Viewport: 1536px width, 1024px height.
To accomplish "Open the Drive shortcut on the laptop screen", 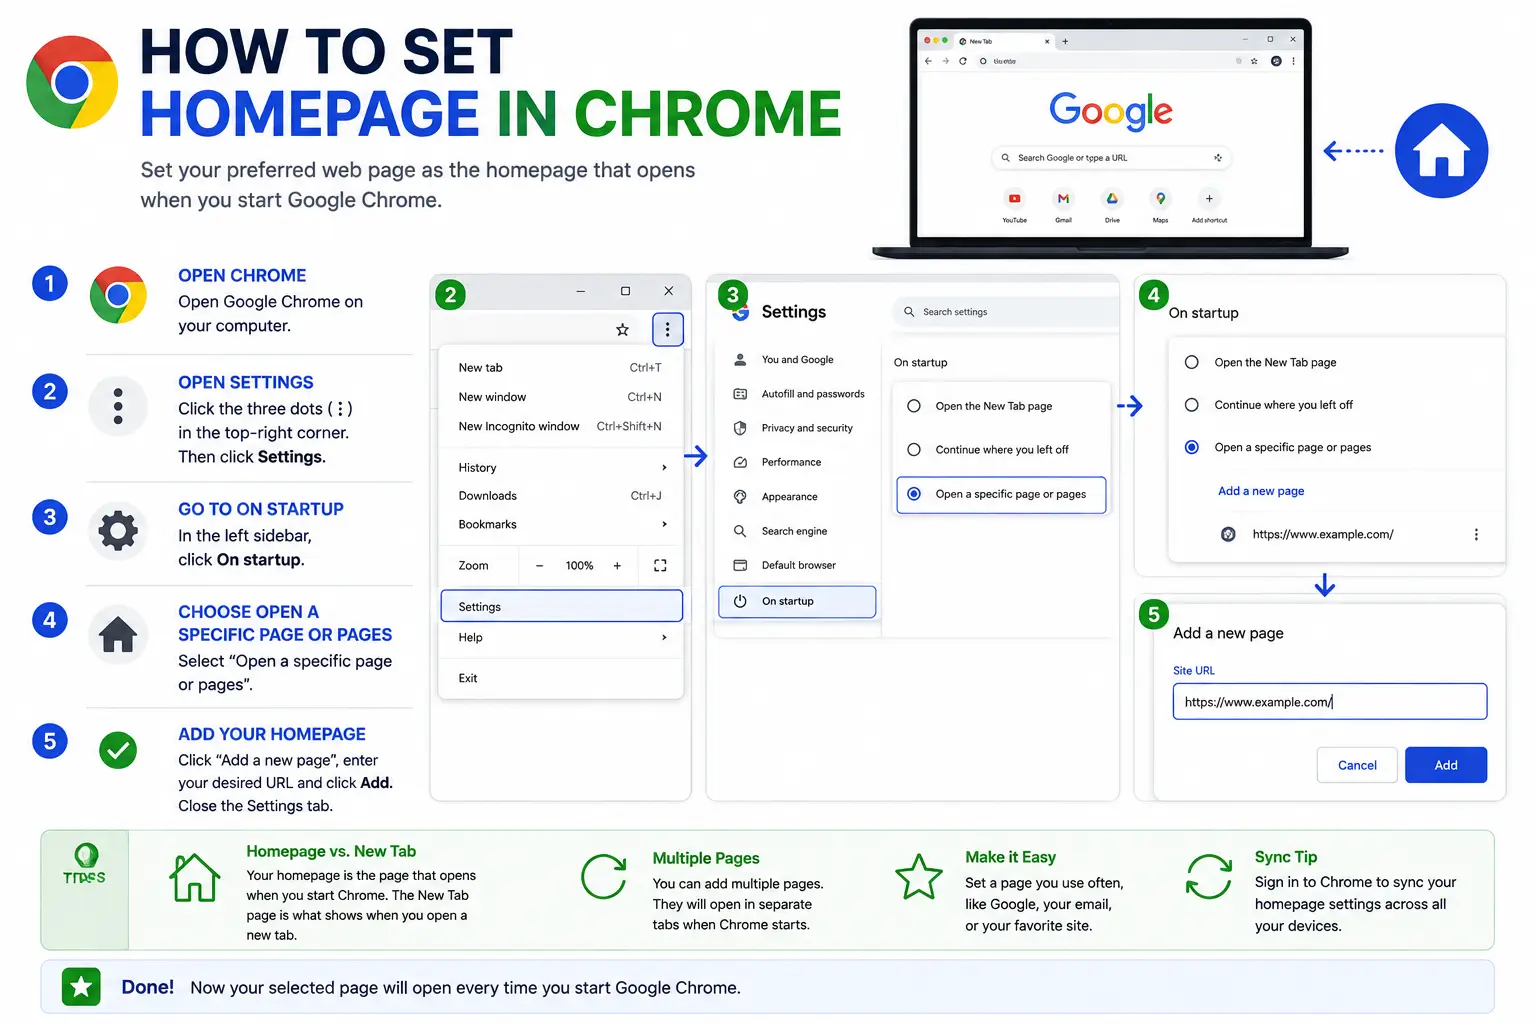I will (1112, 199).
